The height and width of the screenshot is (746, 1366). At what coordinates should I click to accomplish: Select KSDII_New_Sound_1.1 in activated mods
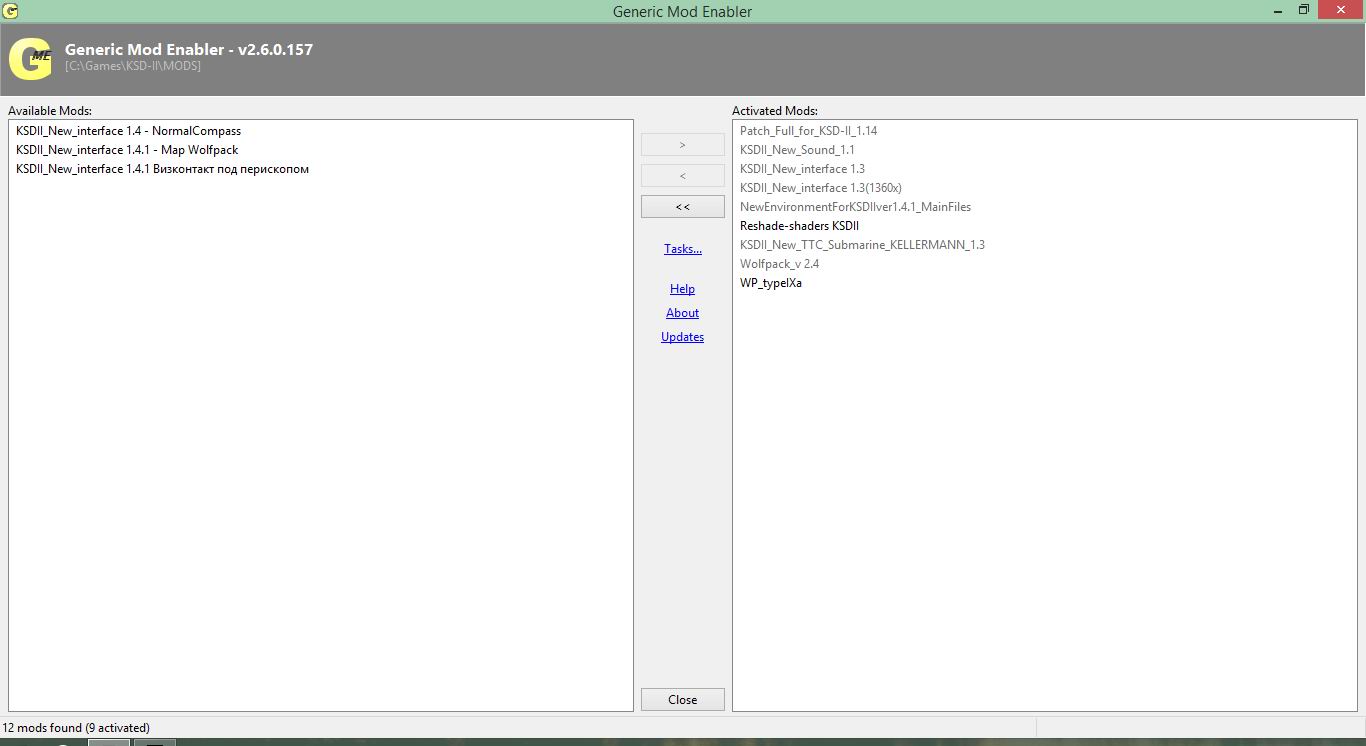coord(797,150)
